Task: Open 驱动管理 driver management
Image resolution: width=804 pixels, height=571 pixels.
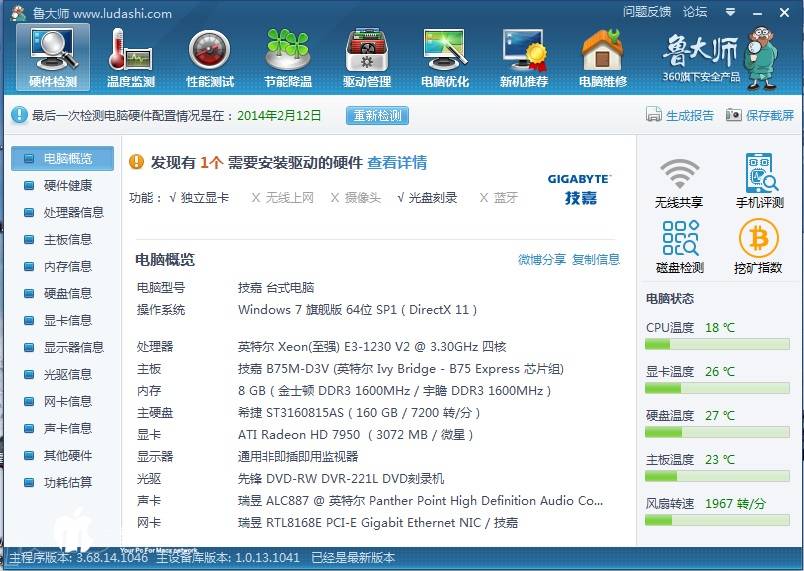Action: [x=367, y=57]
